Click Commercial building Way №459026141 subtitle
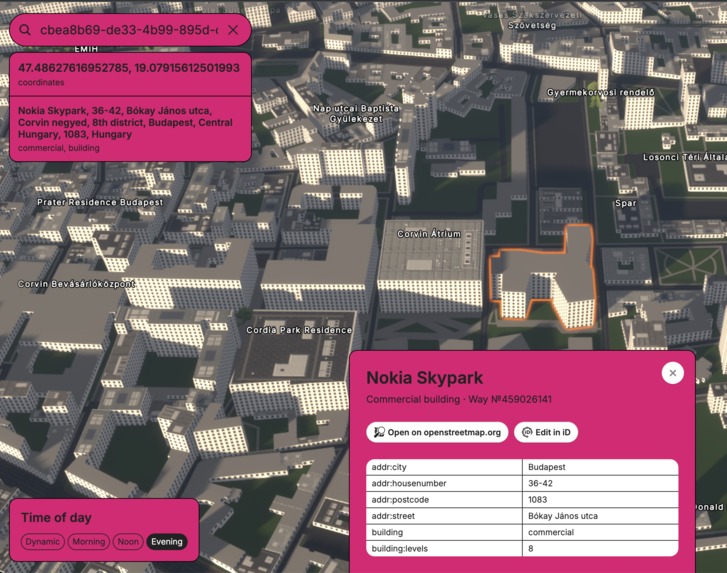Screen dimensions: 727x573 459,399
